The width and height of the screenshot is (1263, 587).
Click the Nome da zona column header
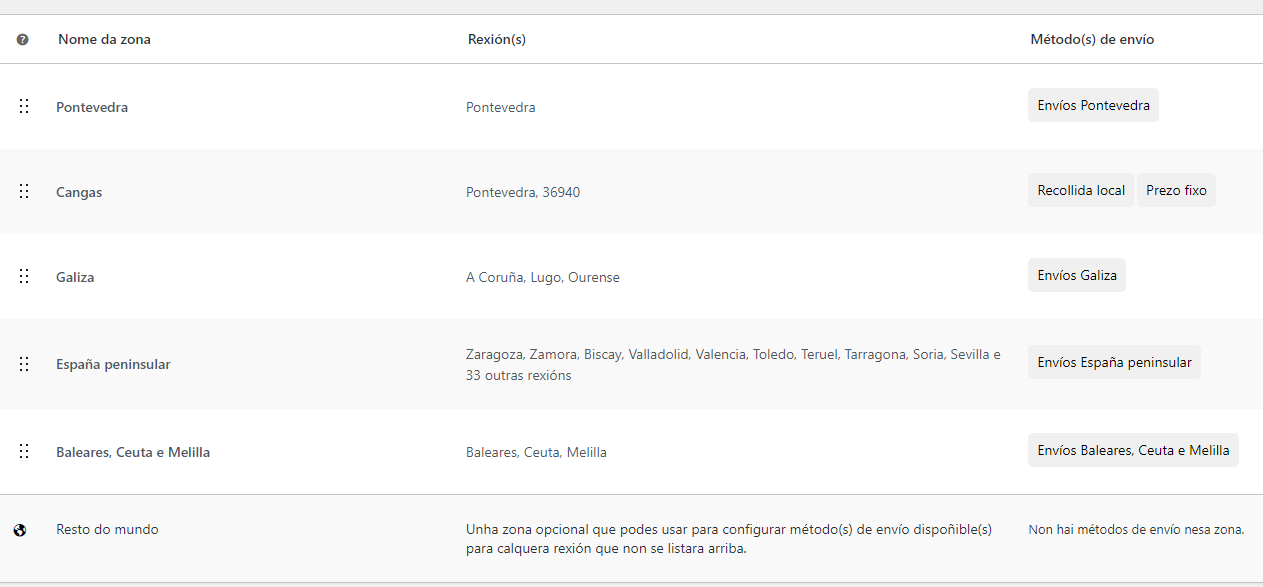pos(104,39)
